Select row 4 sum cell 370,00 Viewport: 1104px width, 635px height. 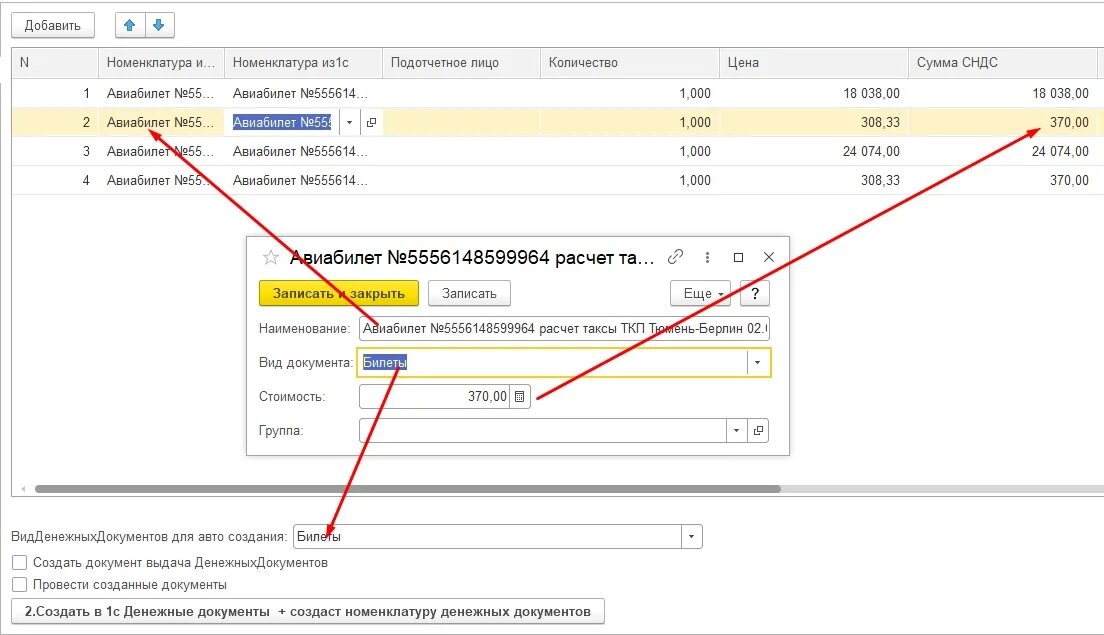[x=1003, y=180]
